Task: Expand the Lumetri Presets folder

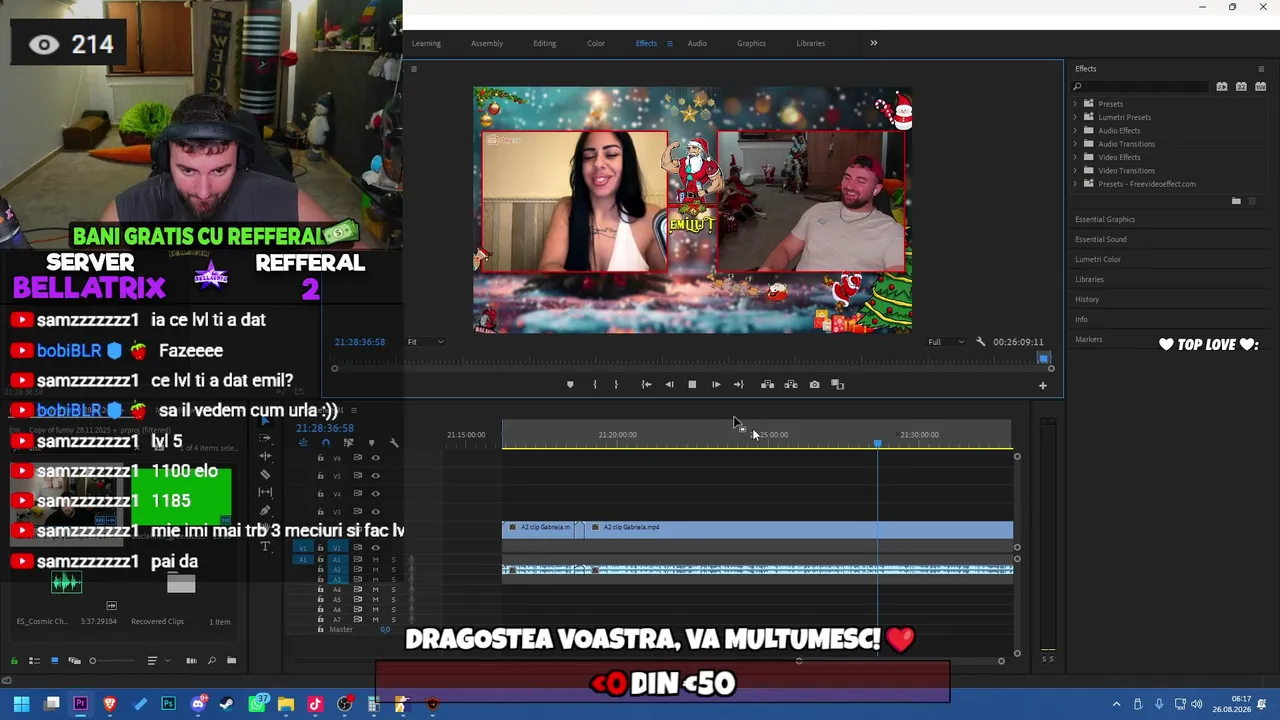Action: tap(1076, 117)
